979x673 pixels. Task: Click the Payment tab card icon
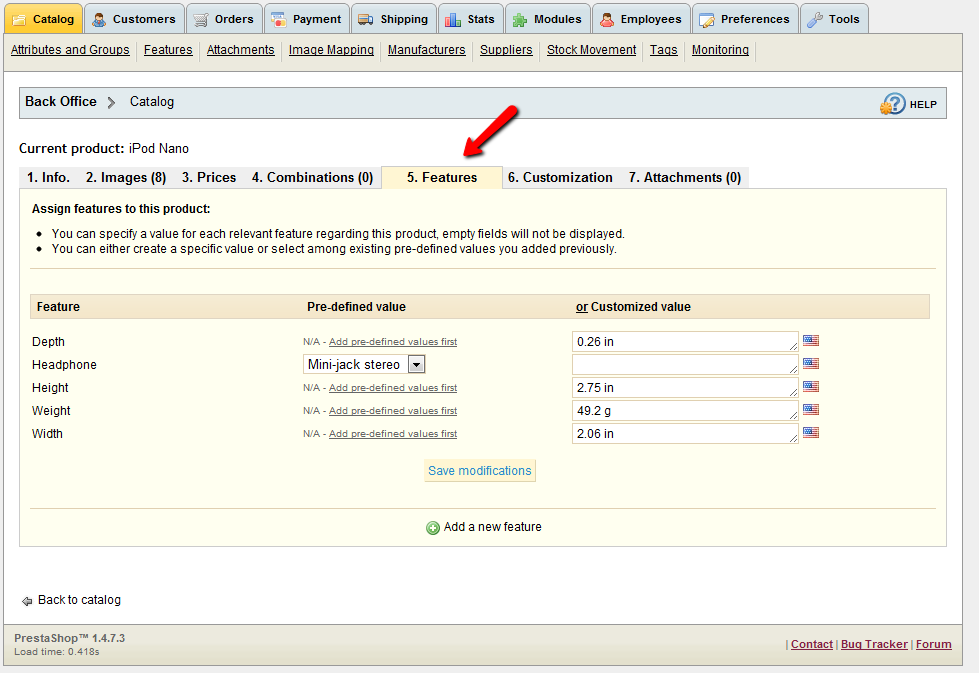pyautogui.click(x=278, y=20)
